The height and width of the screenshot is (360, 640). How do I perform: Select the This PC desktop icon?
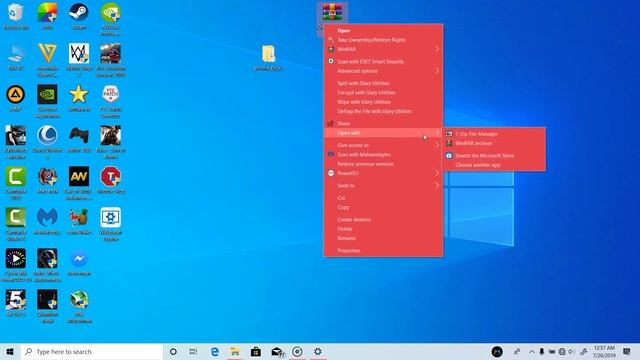pos(16,58)
